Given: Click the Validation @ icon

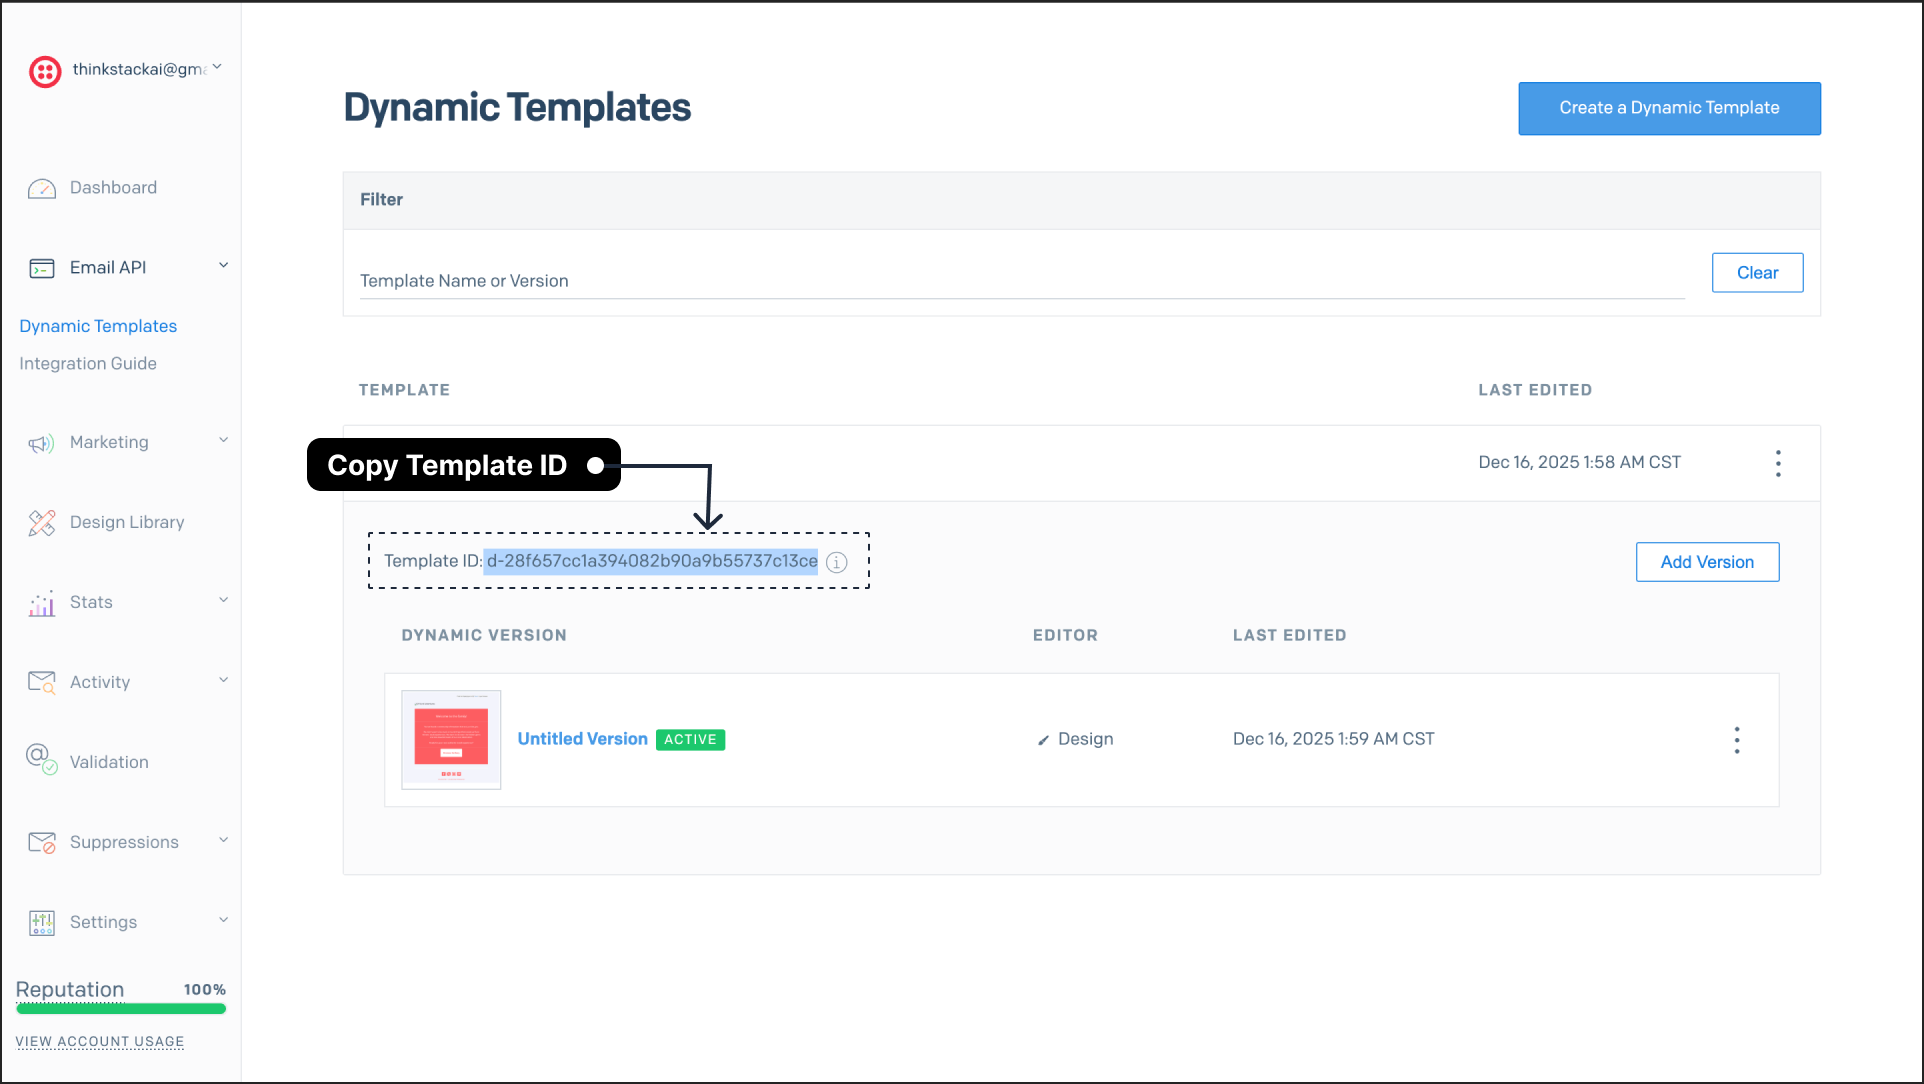Looking at the screenshot, I should pos(41,761).
